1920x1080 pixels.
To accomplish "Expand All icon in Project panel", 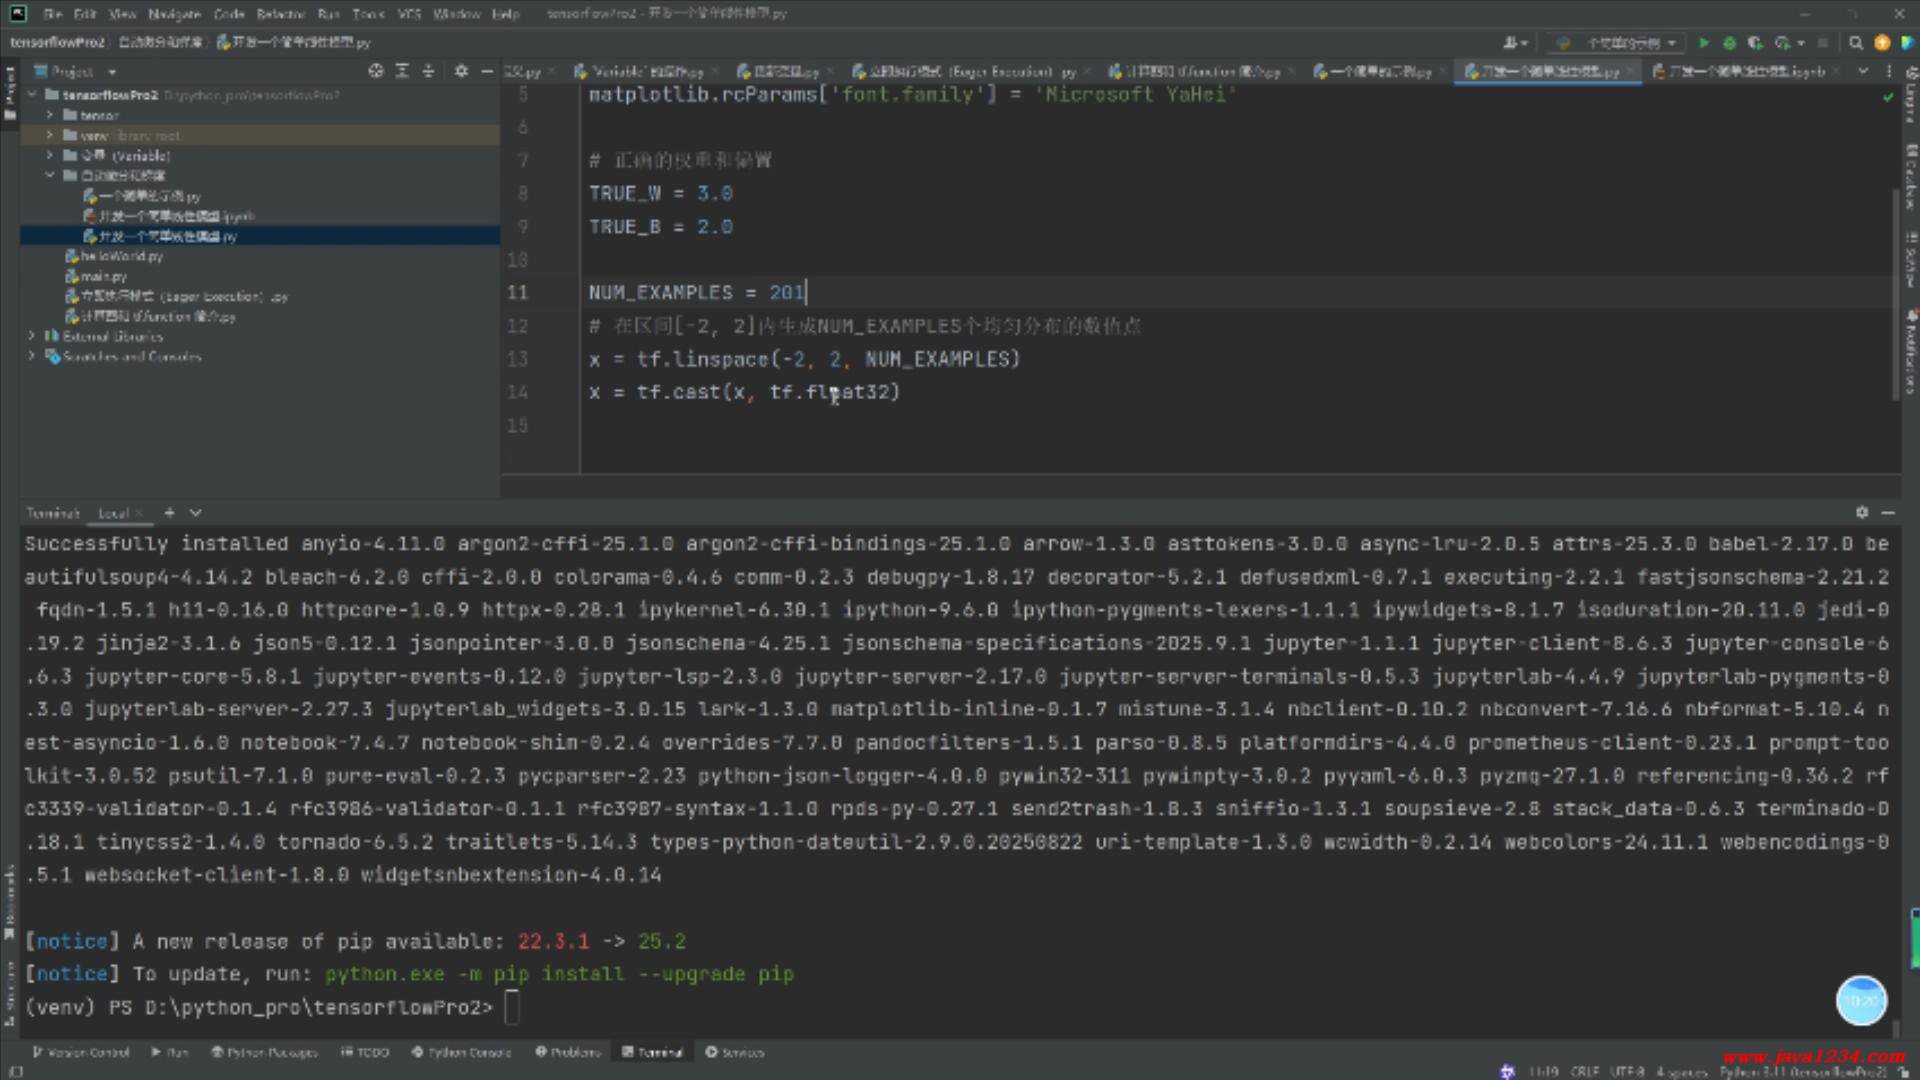I will pos(402,71).
